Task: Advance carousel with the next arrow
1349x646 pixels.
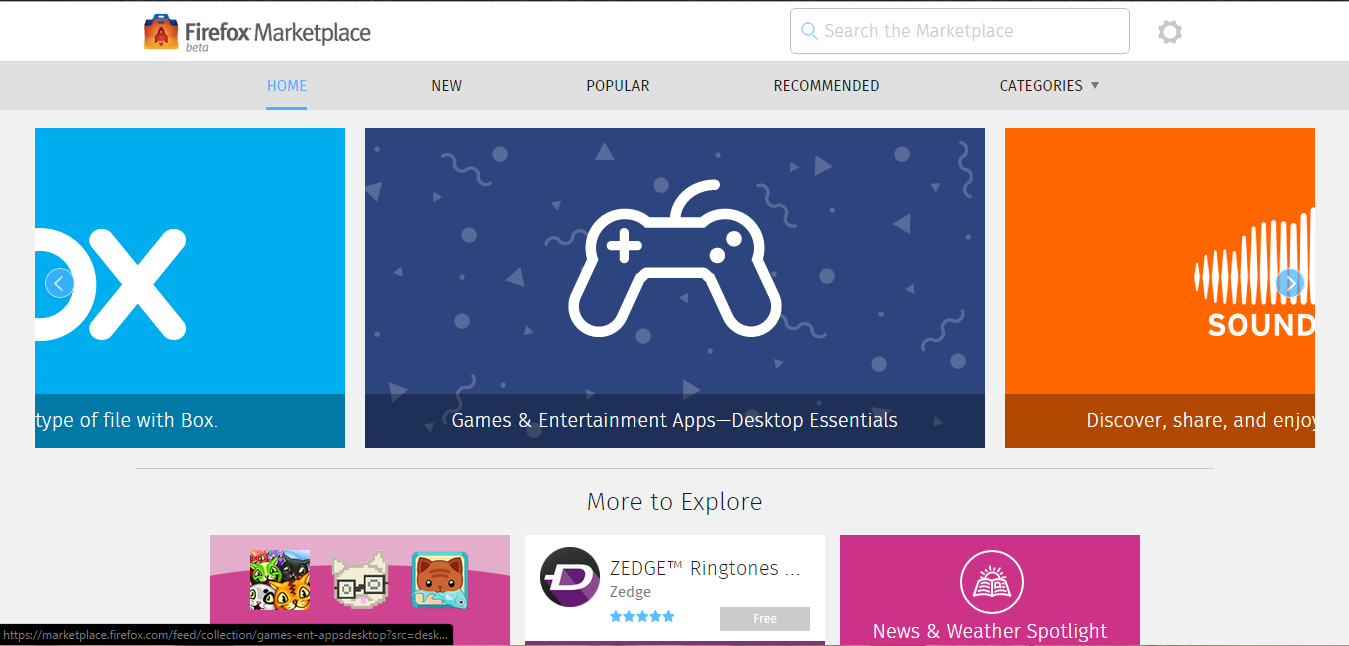Action: click(x=1290, y=284)
